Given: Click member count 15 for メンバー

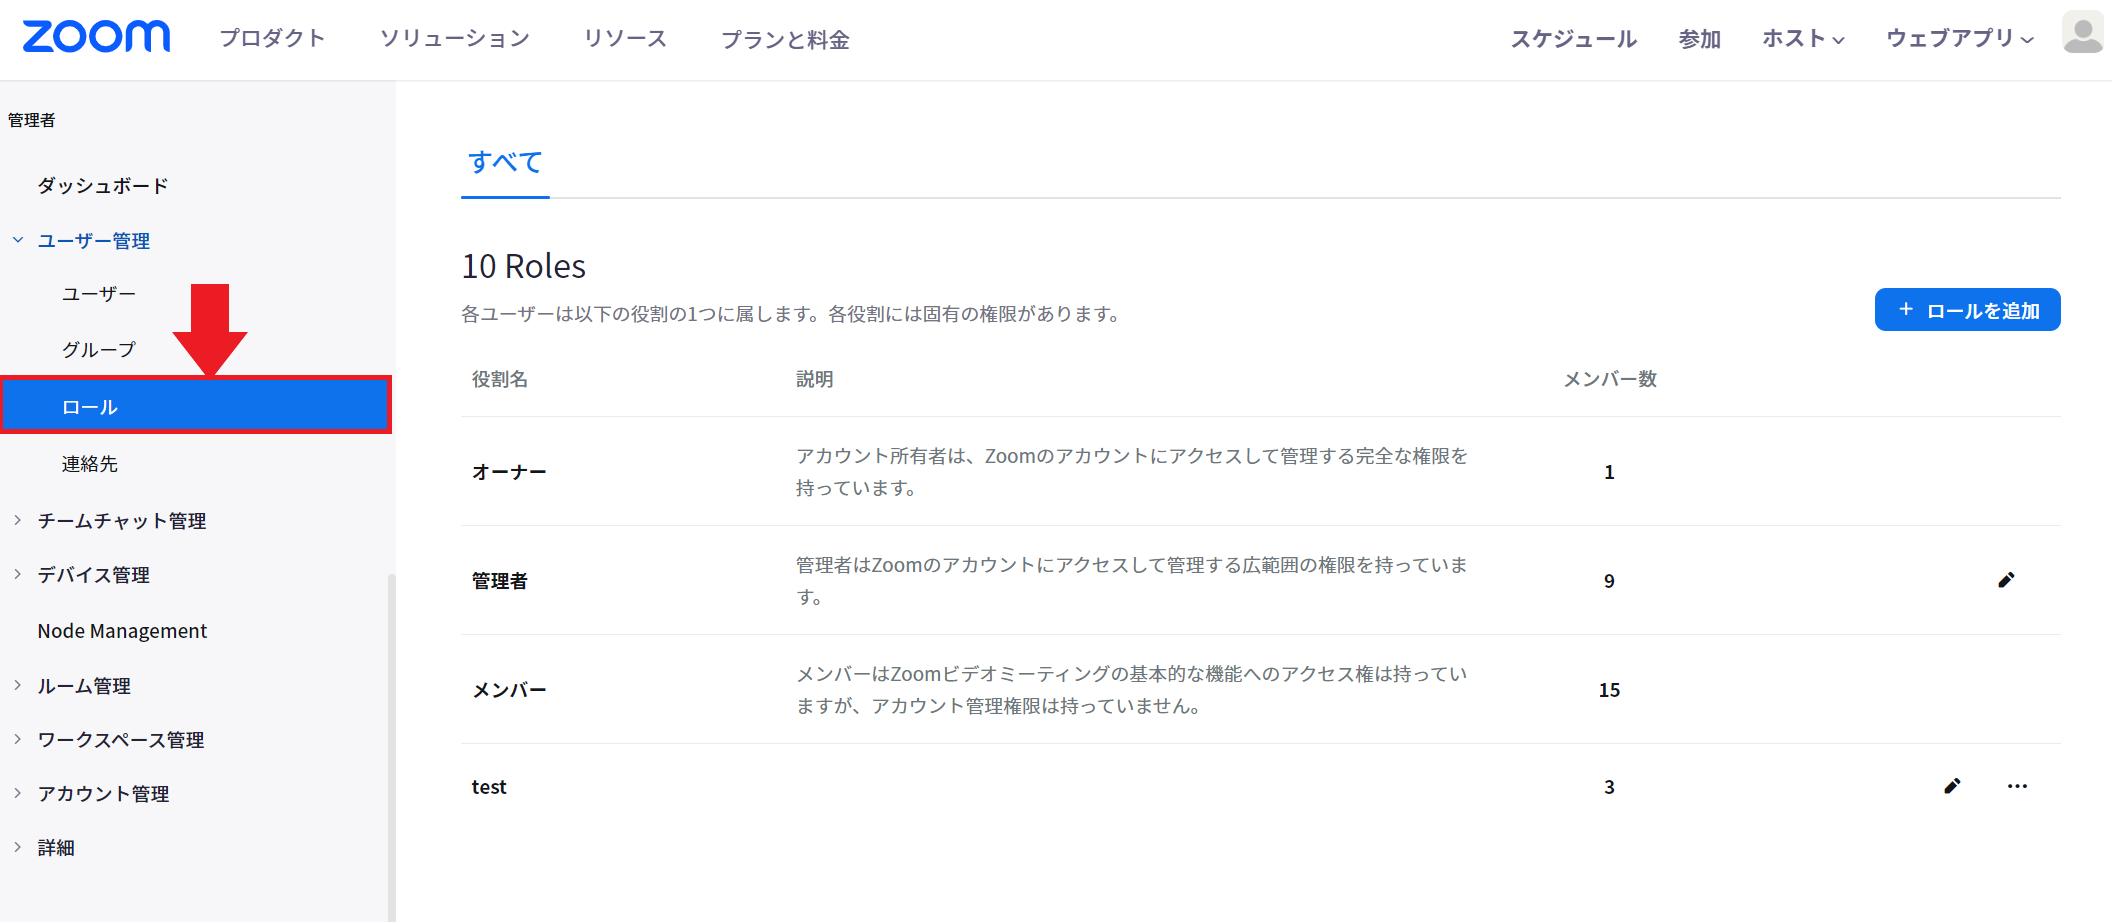Looking at the screenshot, I should coord(1609,690).
